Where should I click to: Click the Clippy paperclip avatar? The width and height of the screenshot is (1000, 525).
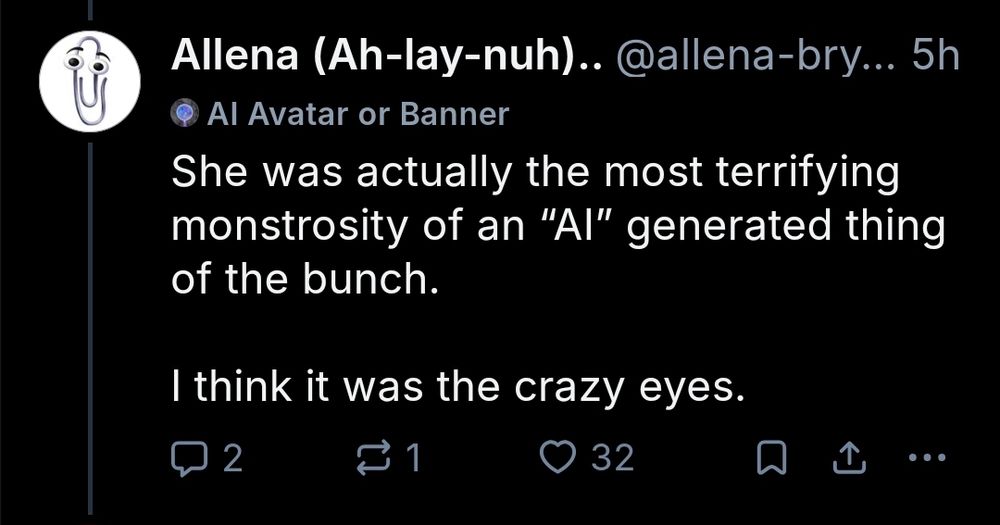click(87, 81)
